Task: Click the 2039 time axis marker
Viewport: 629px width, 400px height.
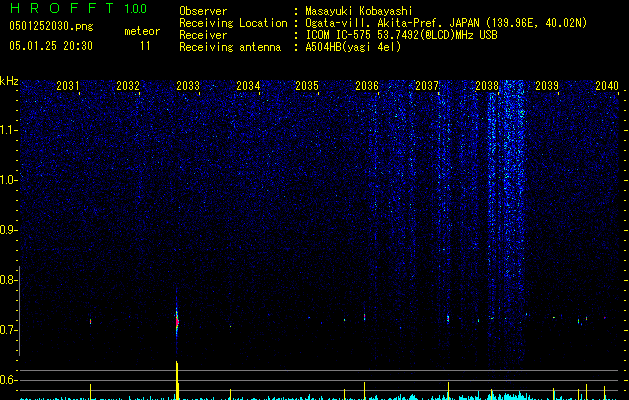Action: 547,86
